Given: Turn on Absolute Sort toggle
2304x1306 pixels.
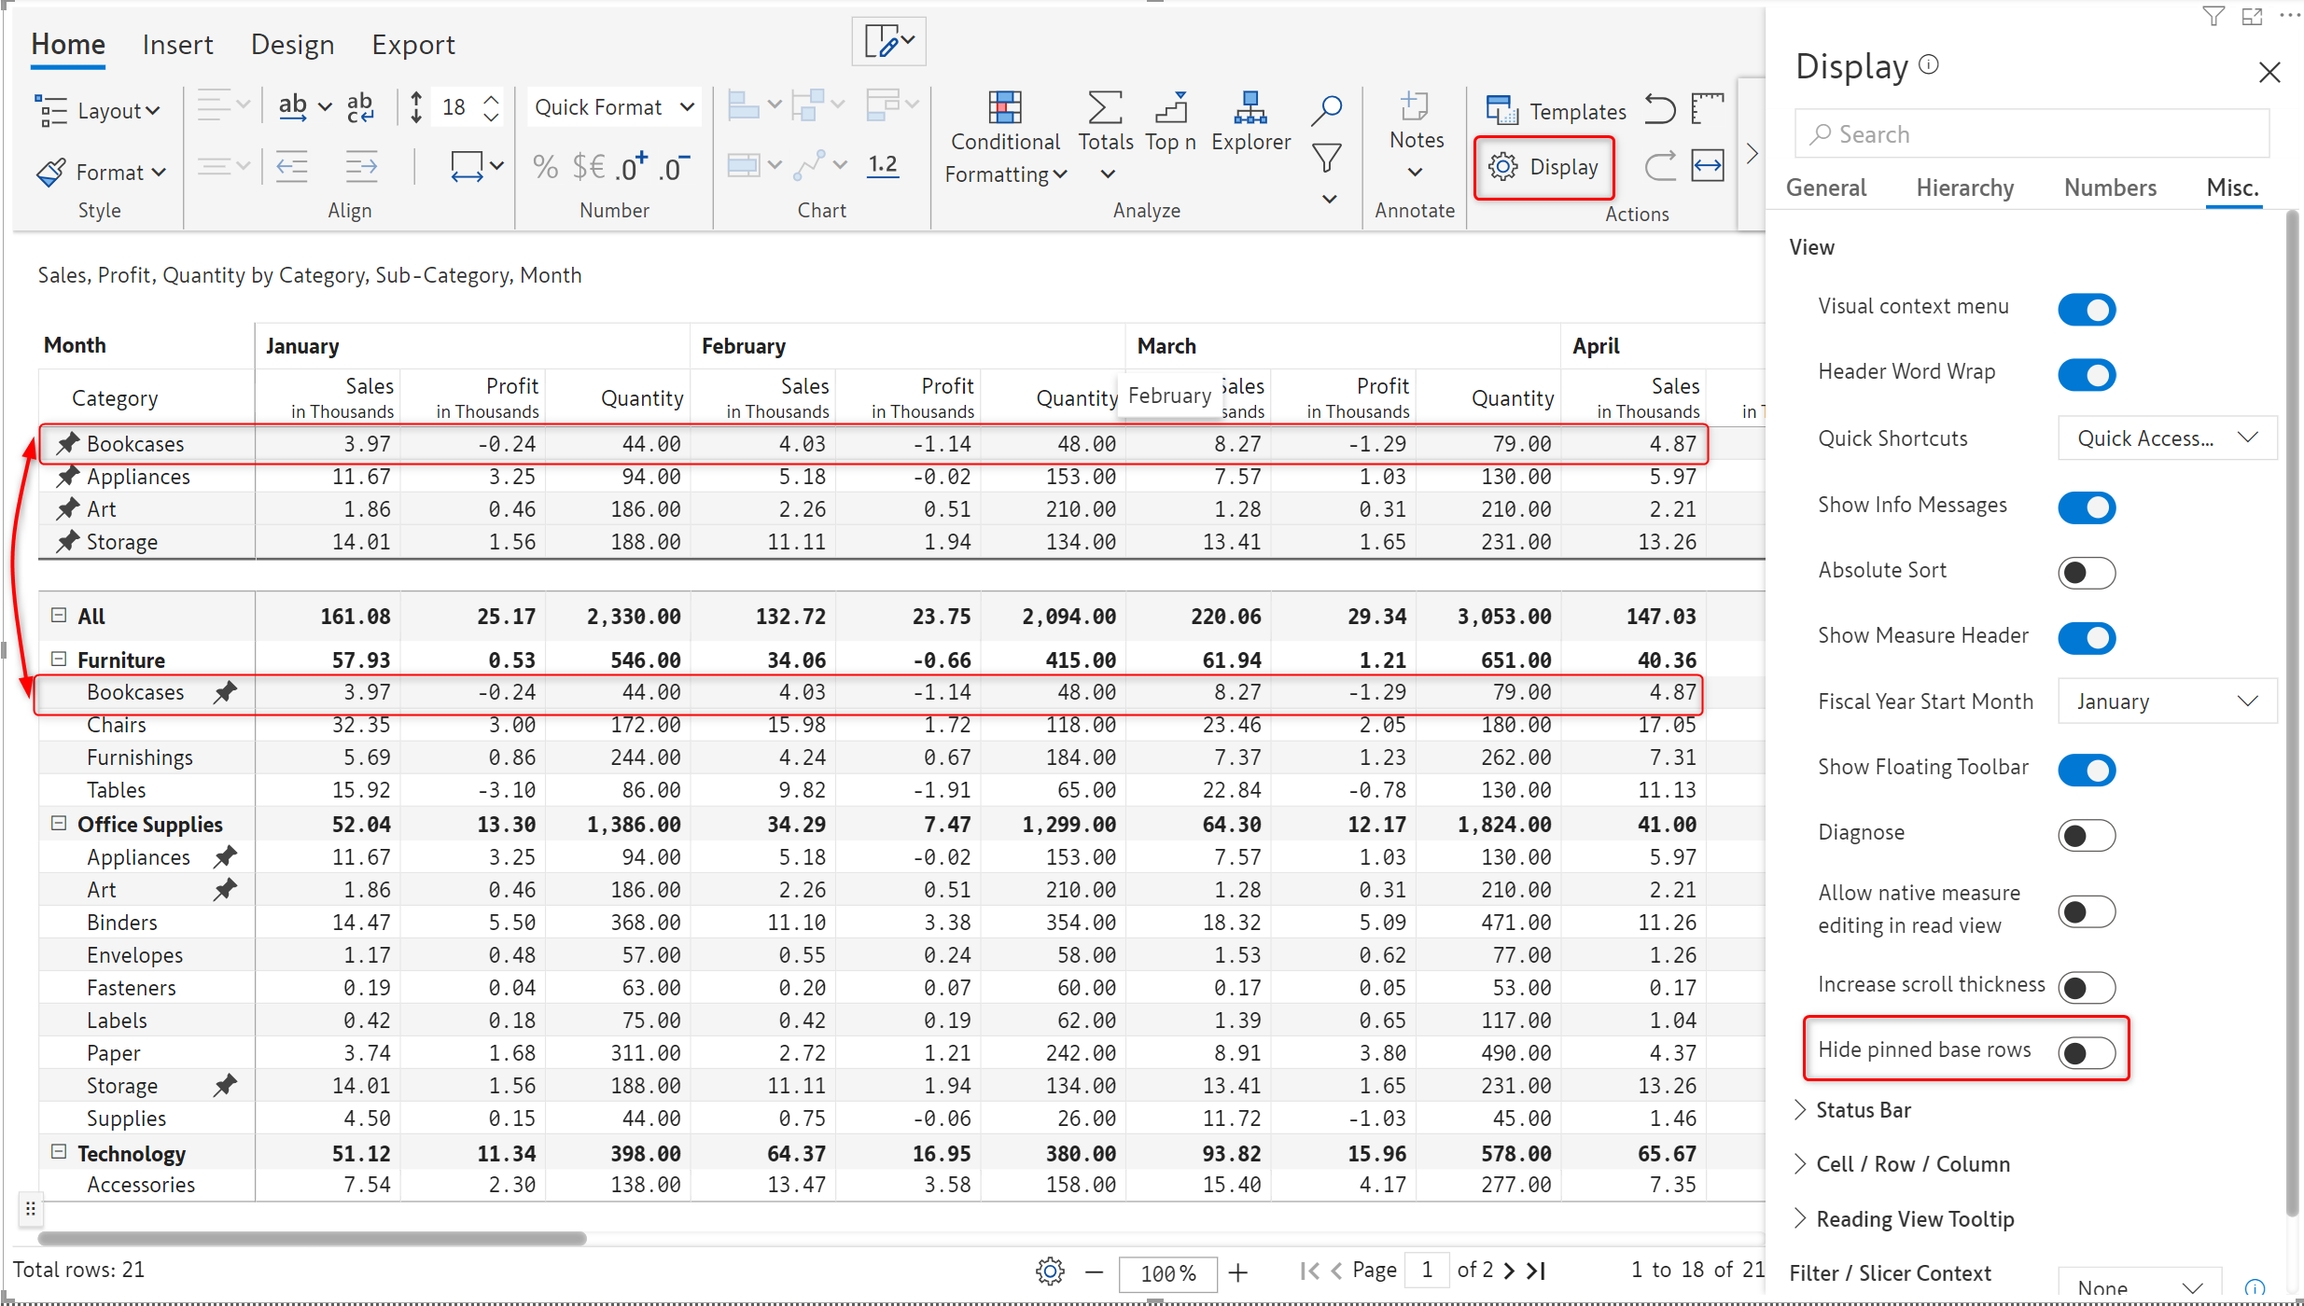Looking at the screenshot, I should point(2086,572).
